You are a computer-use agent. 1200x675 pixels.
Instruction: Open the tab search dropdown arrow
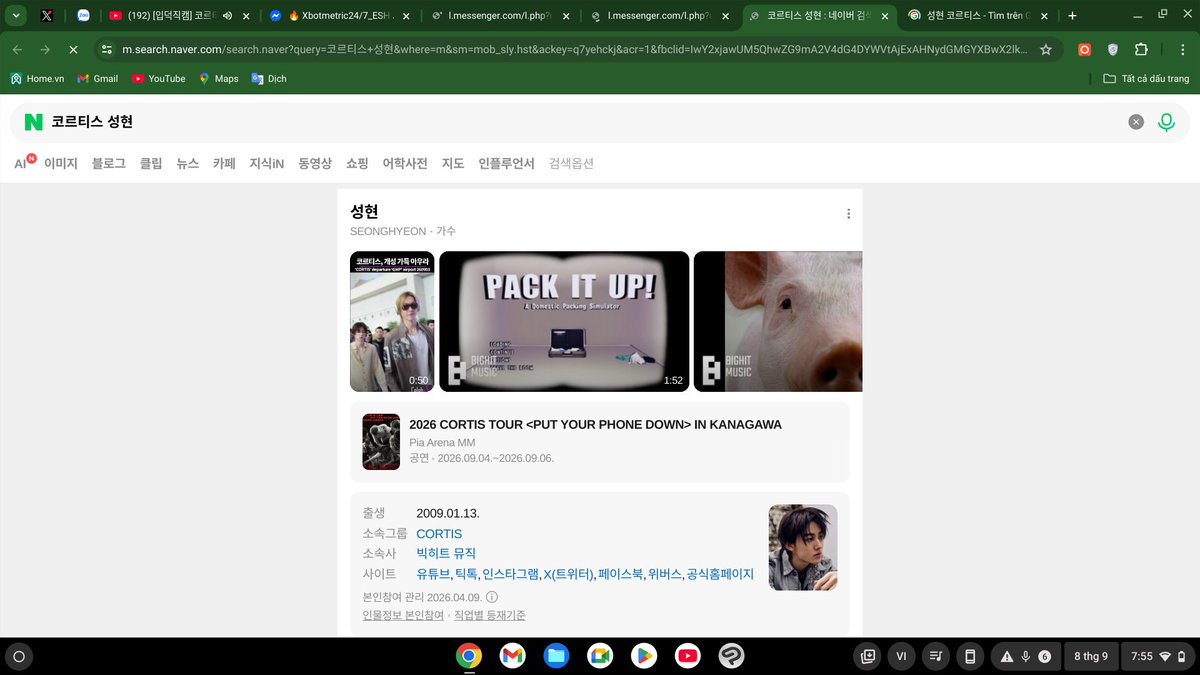click(14, 15)
